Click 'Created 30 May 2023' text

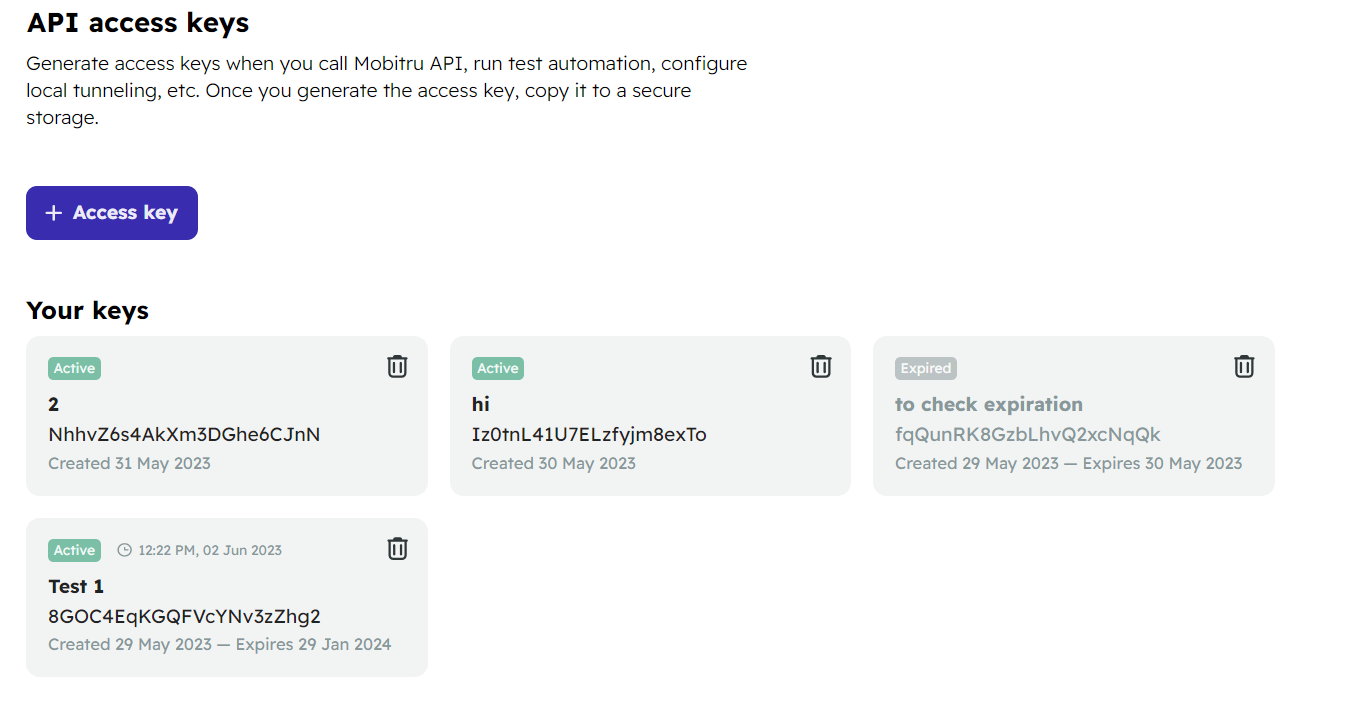[x=554, y=463]
